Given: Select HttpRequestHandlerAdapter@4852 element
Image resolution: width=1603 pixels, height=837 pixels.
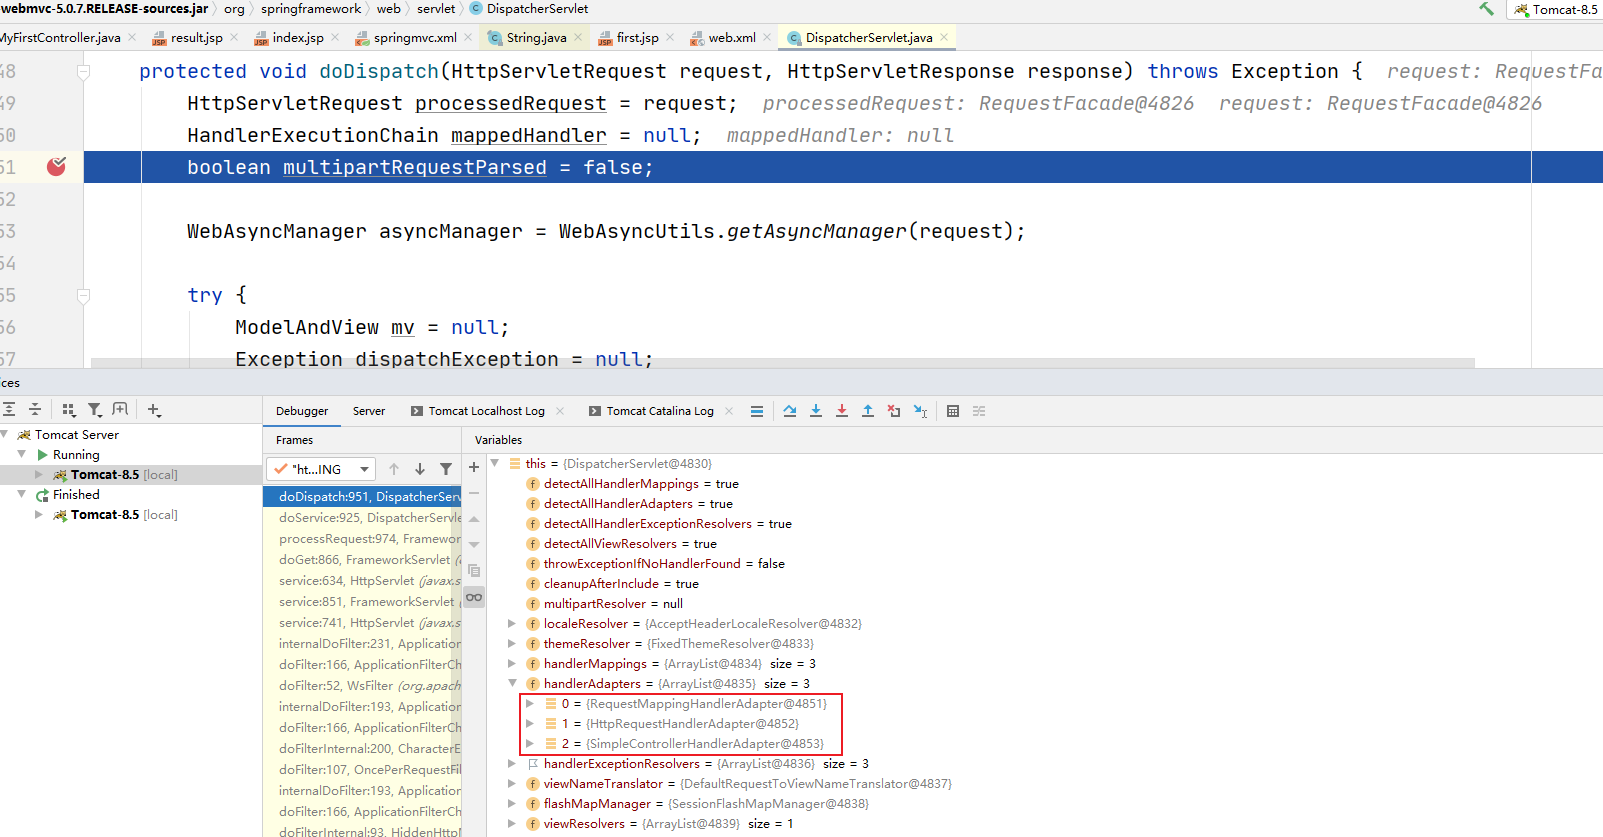Looking at the screenshot, I should click(x=680, y=724).
